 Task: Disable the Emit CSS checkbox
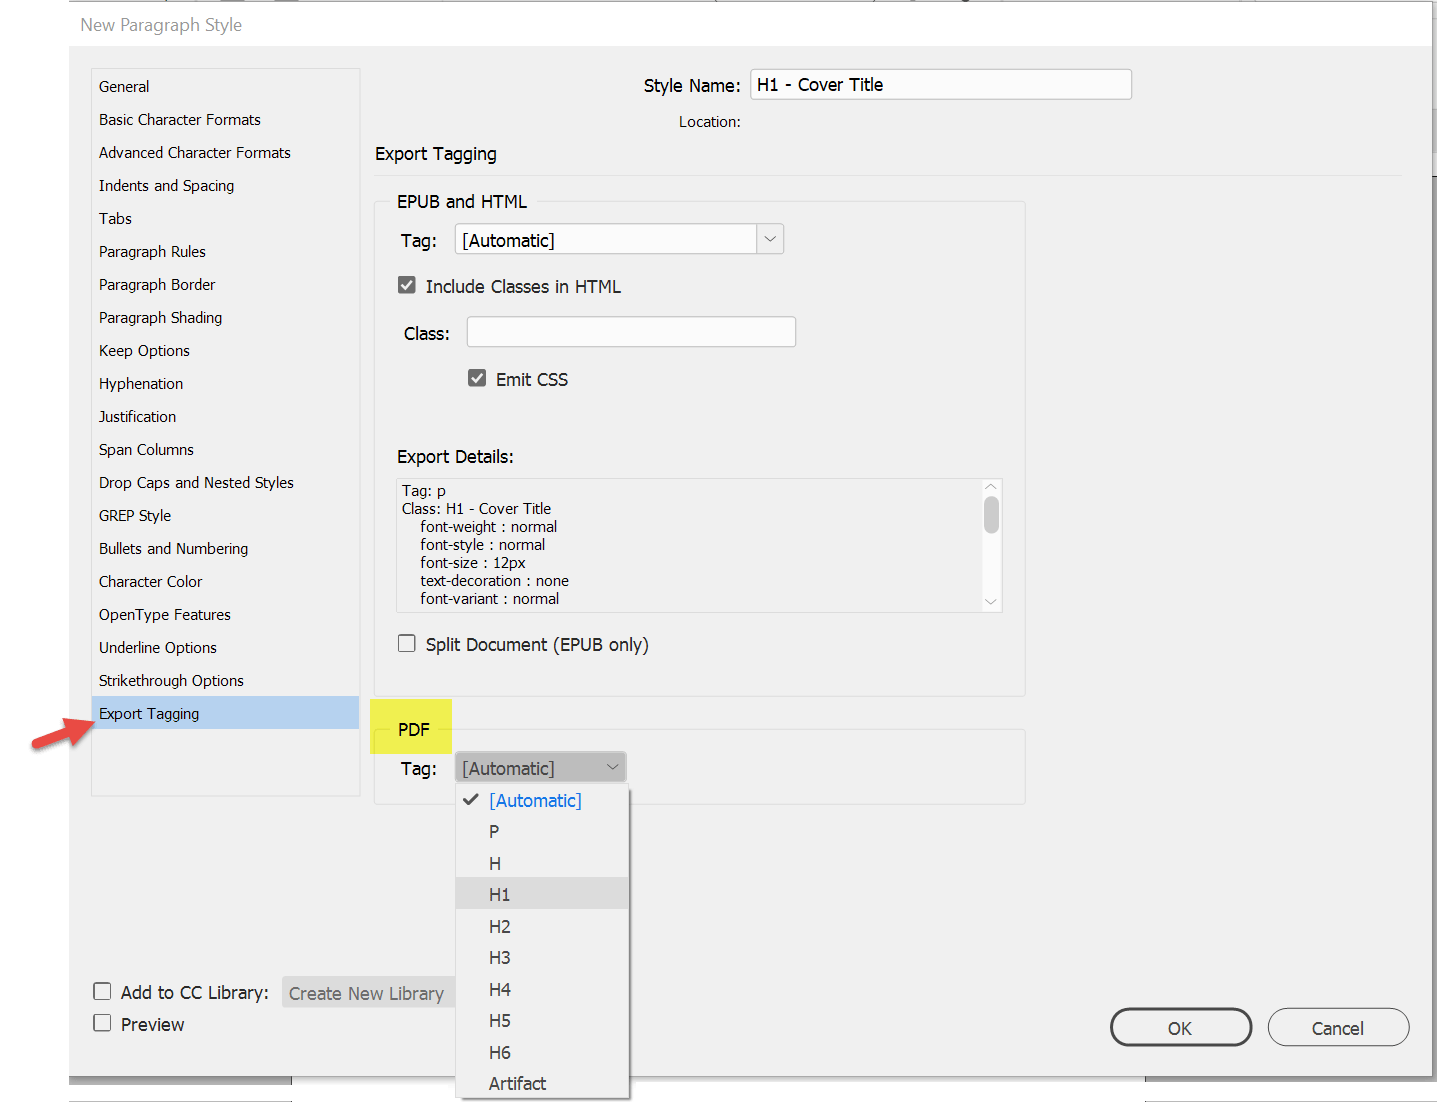coord(477,378)
